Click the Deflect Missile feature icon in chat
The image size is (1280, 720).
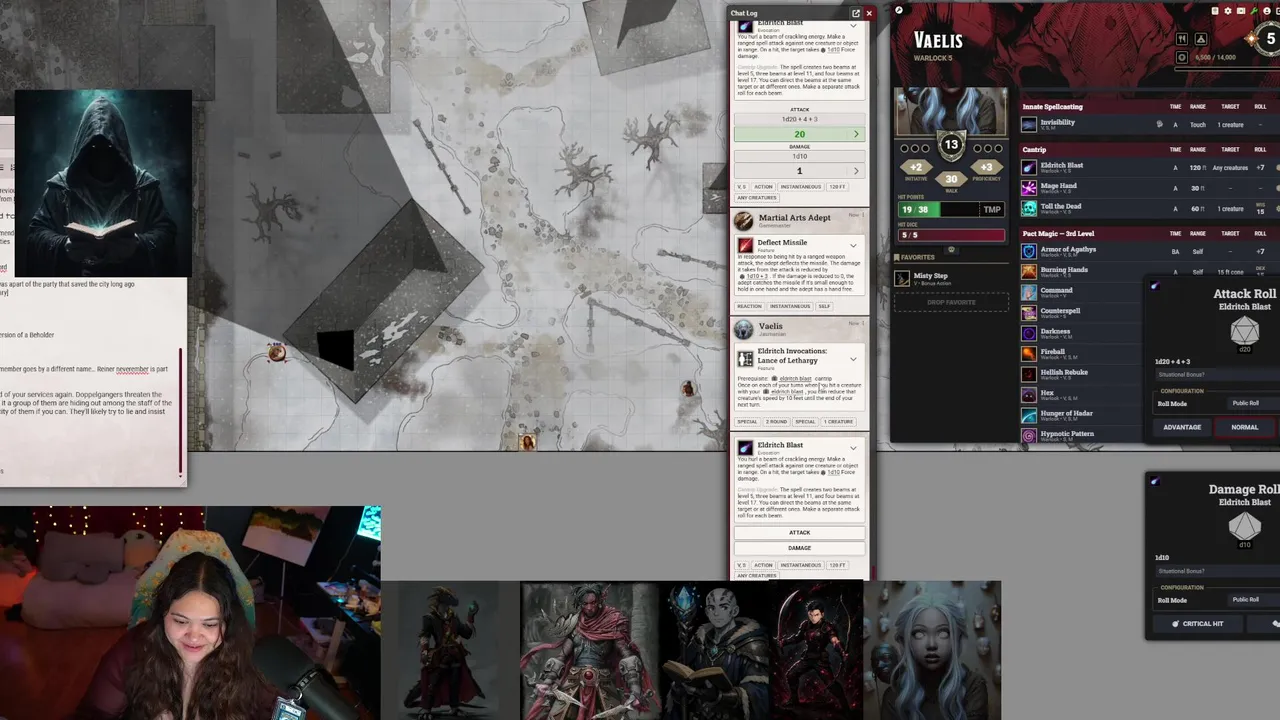745,245
